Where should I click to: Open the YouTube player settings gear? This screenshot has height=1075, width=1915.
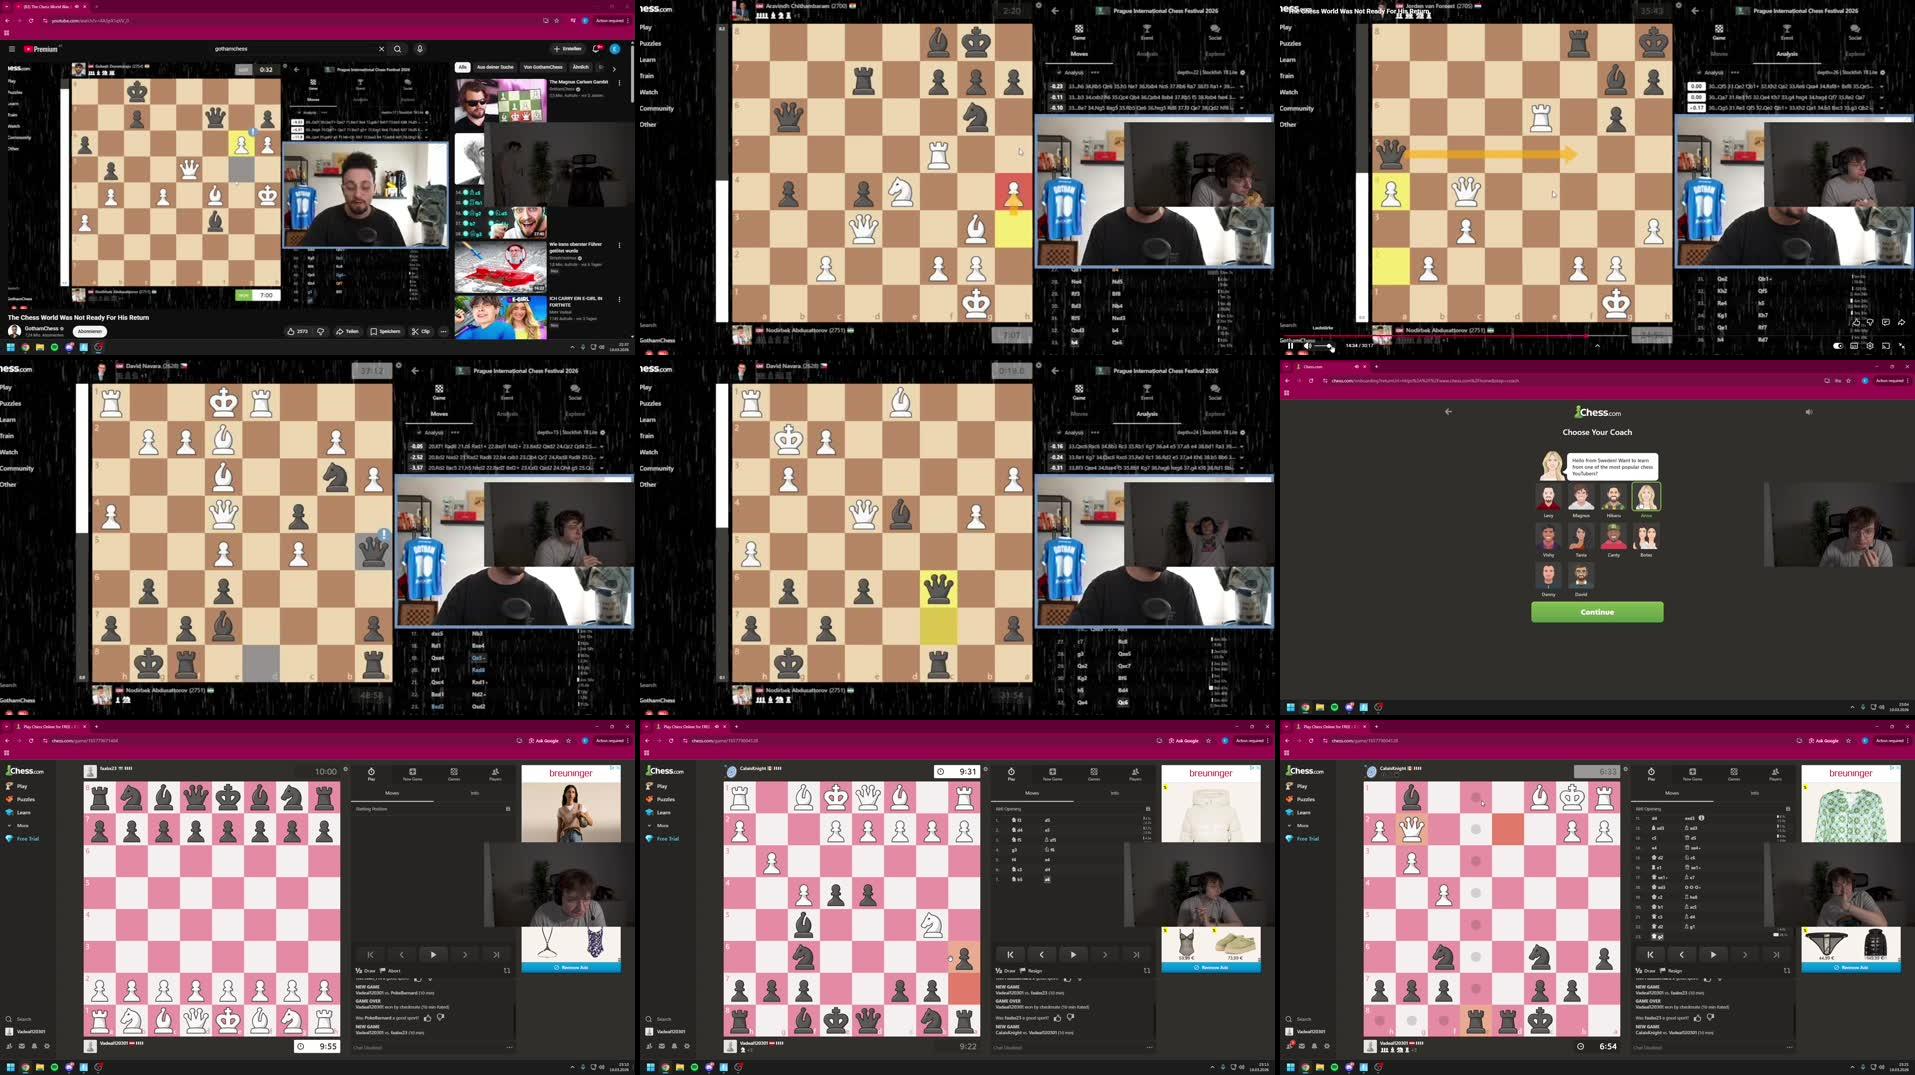coord(1870,346)
